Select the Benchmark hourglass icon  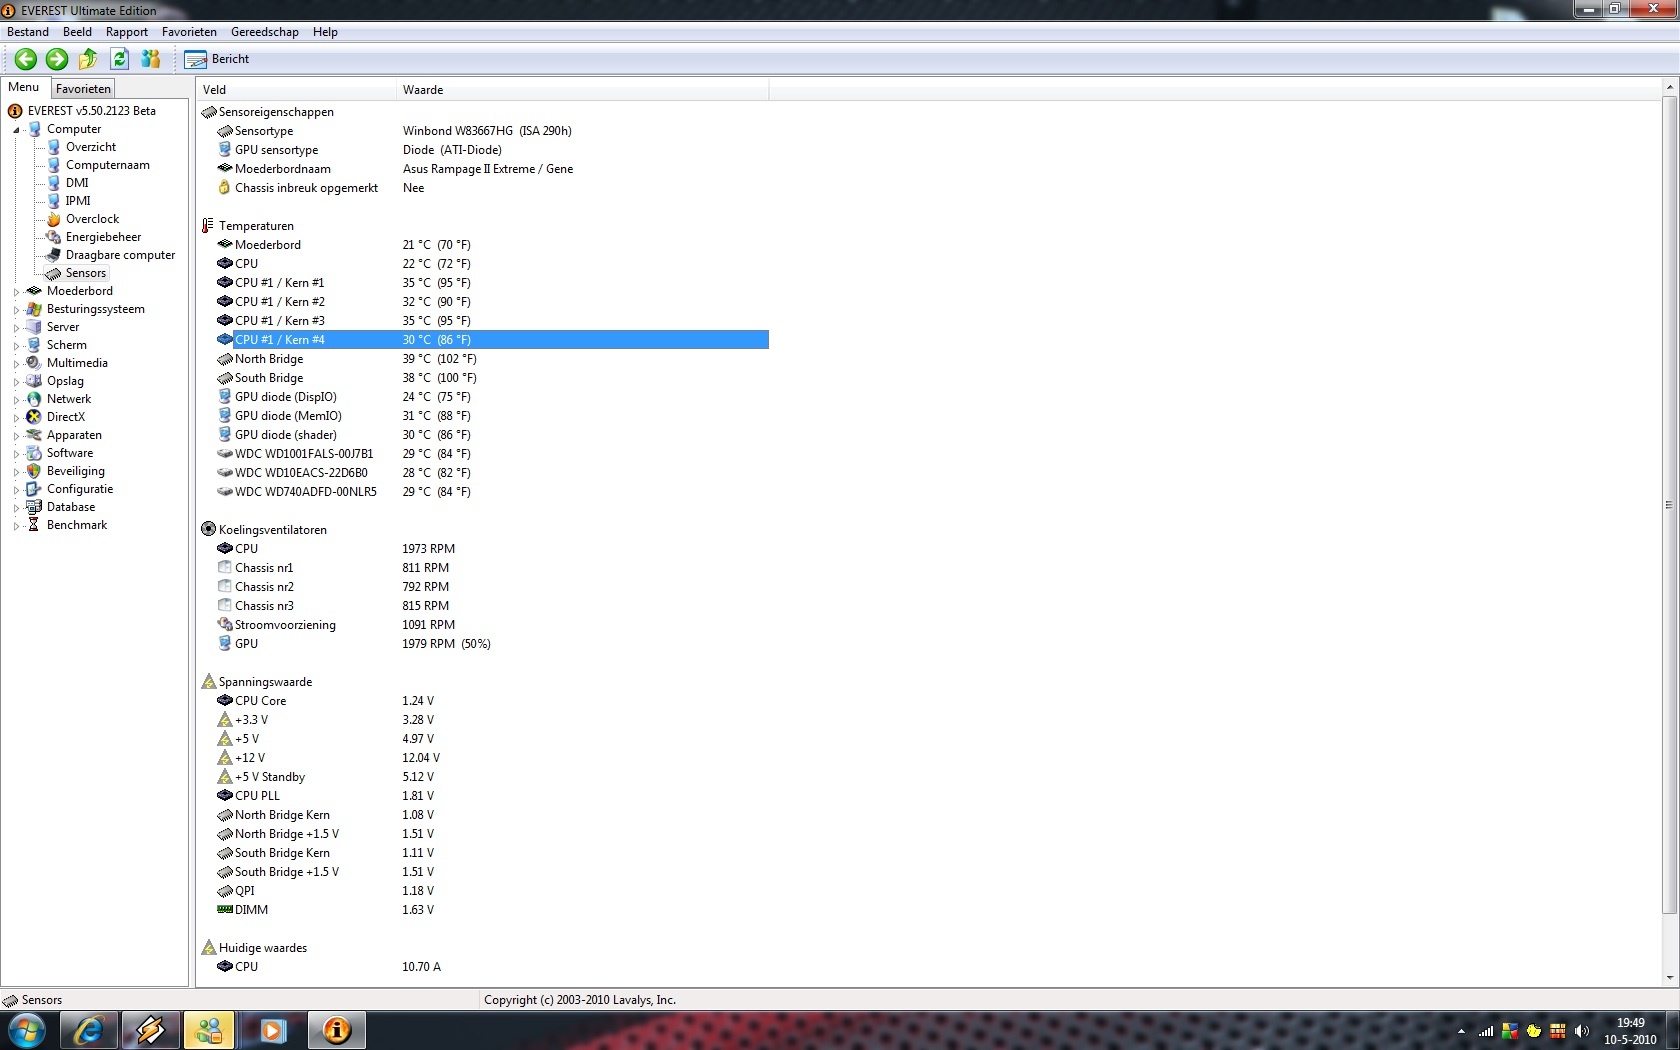34,525
